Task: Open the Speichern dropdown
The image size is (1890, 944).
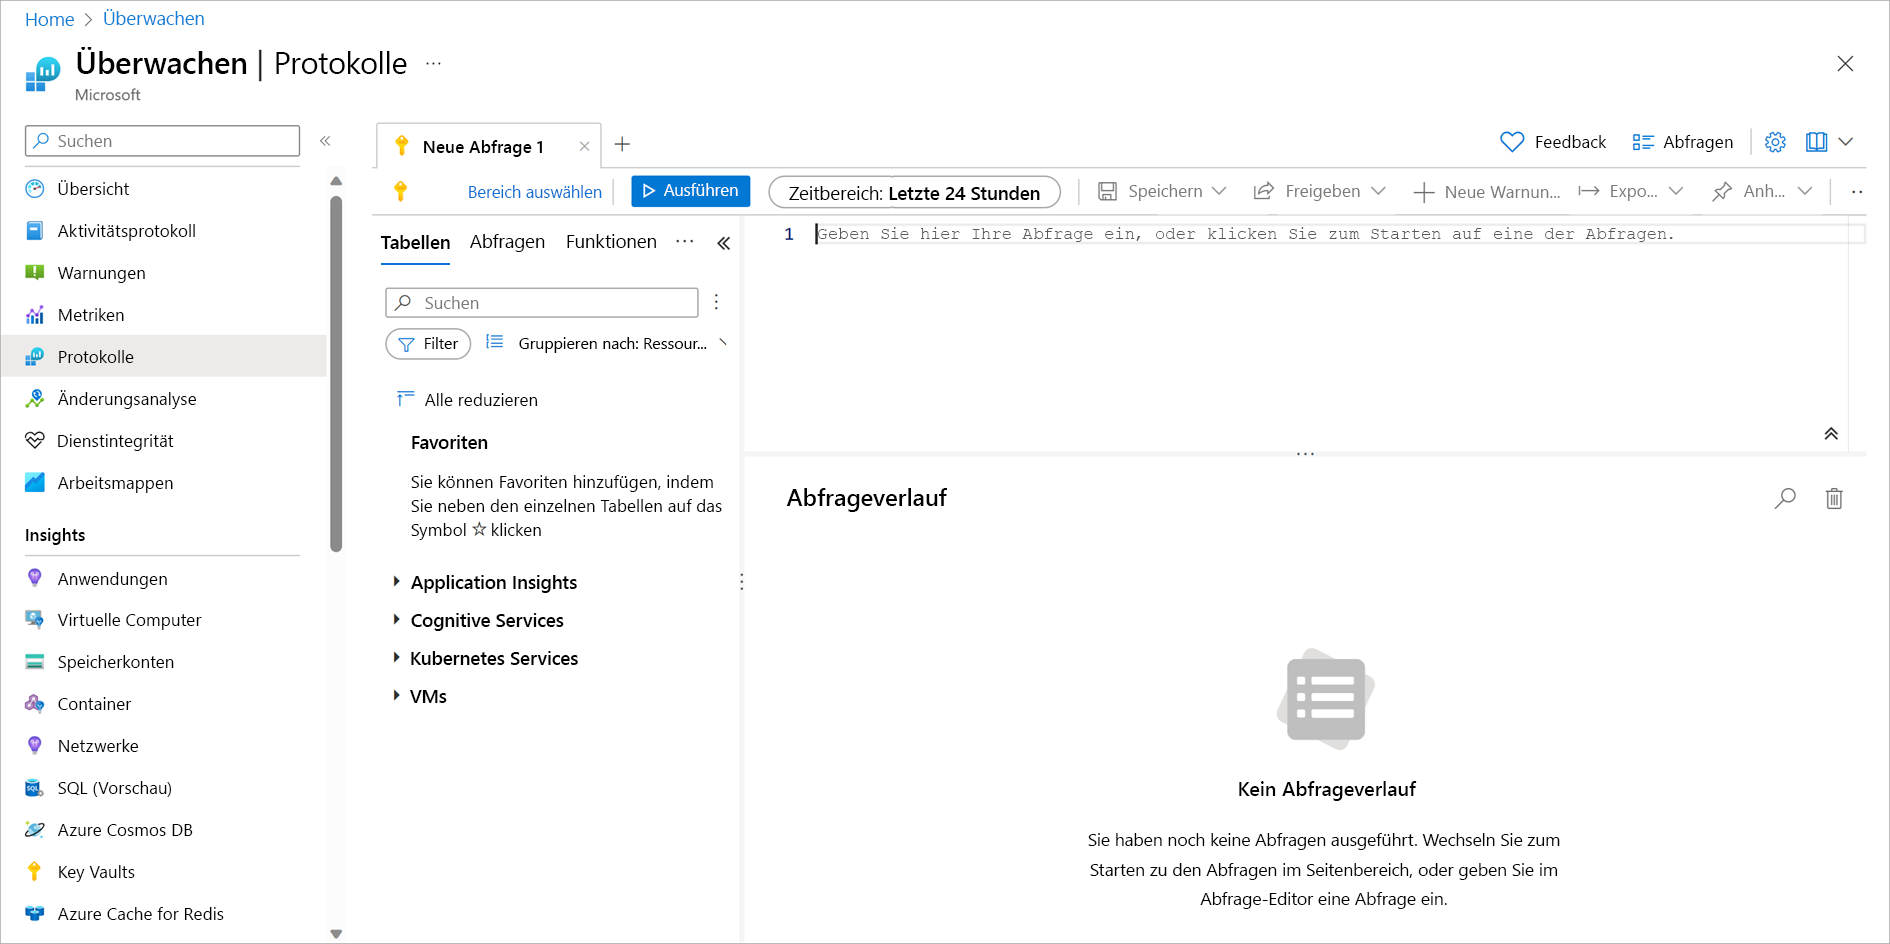Action: [1162, 191]
